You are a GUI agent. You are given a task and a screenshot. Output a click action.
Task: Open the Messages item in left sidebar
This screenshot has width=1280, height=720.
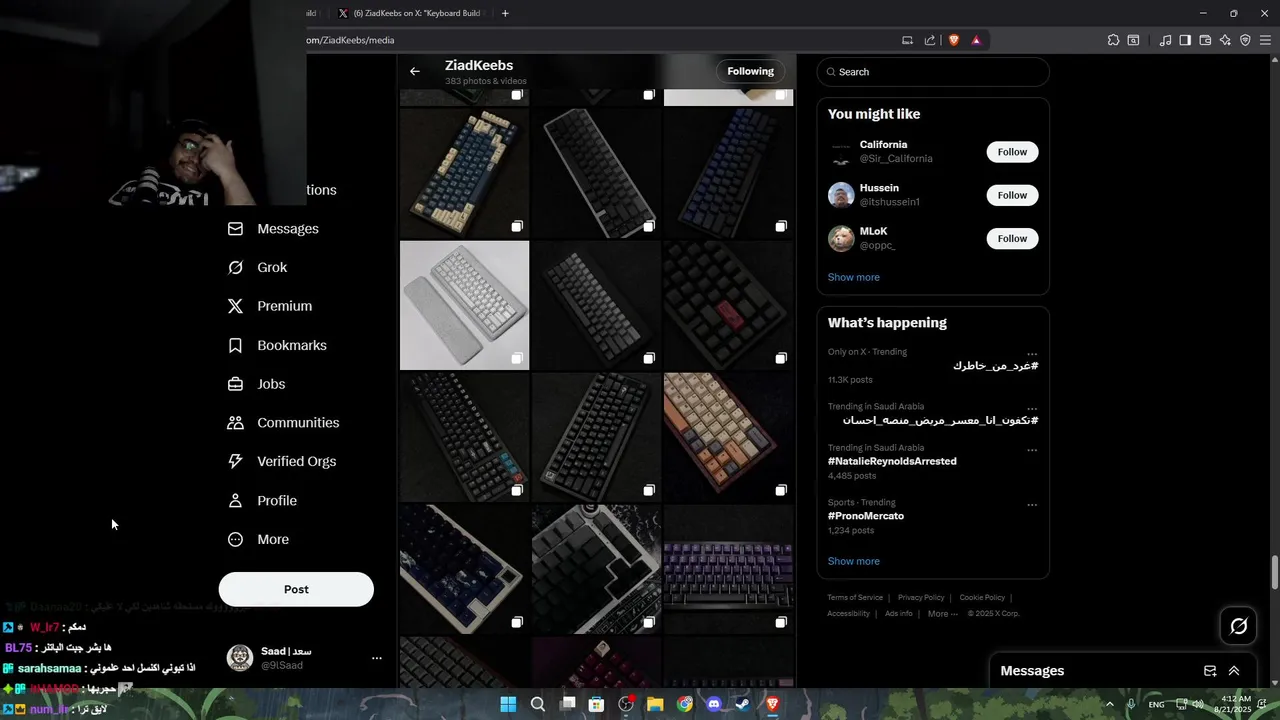[x=273, y=229]
